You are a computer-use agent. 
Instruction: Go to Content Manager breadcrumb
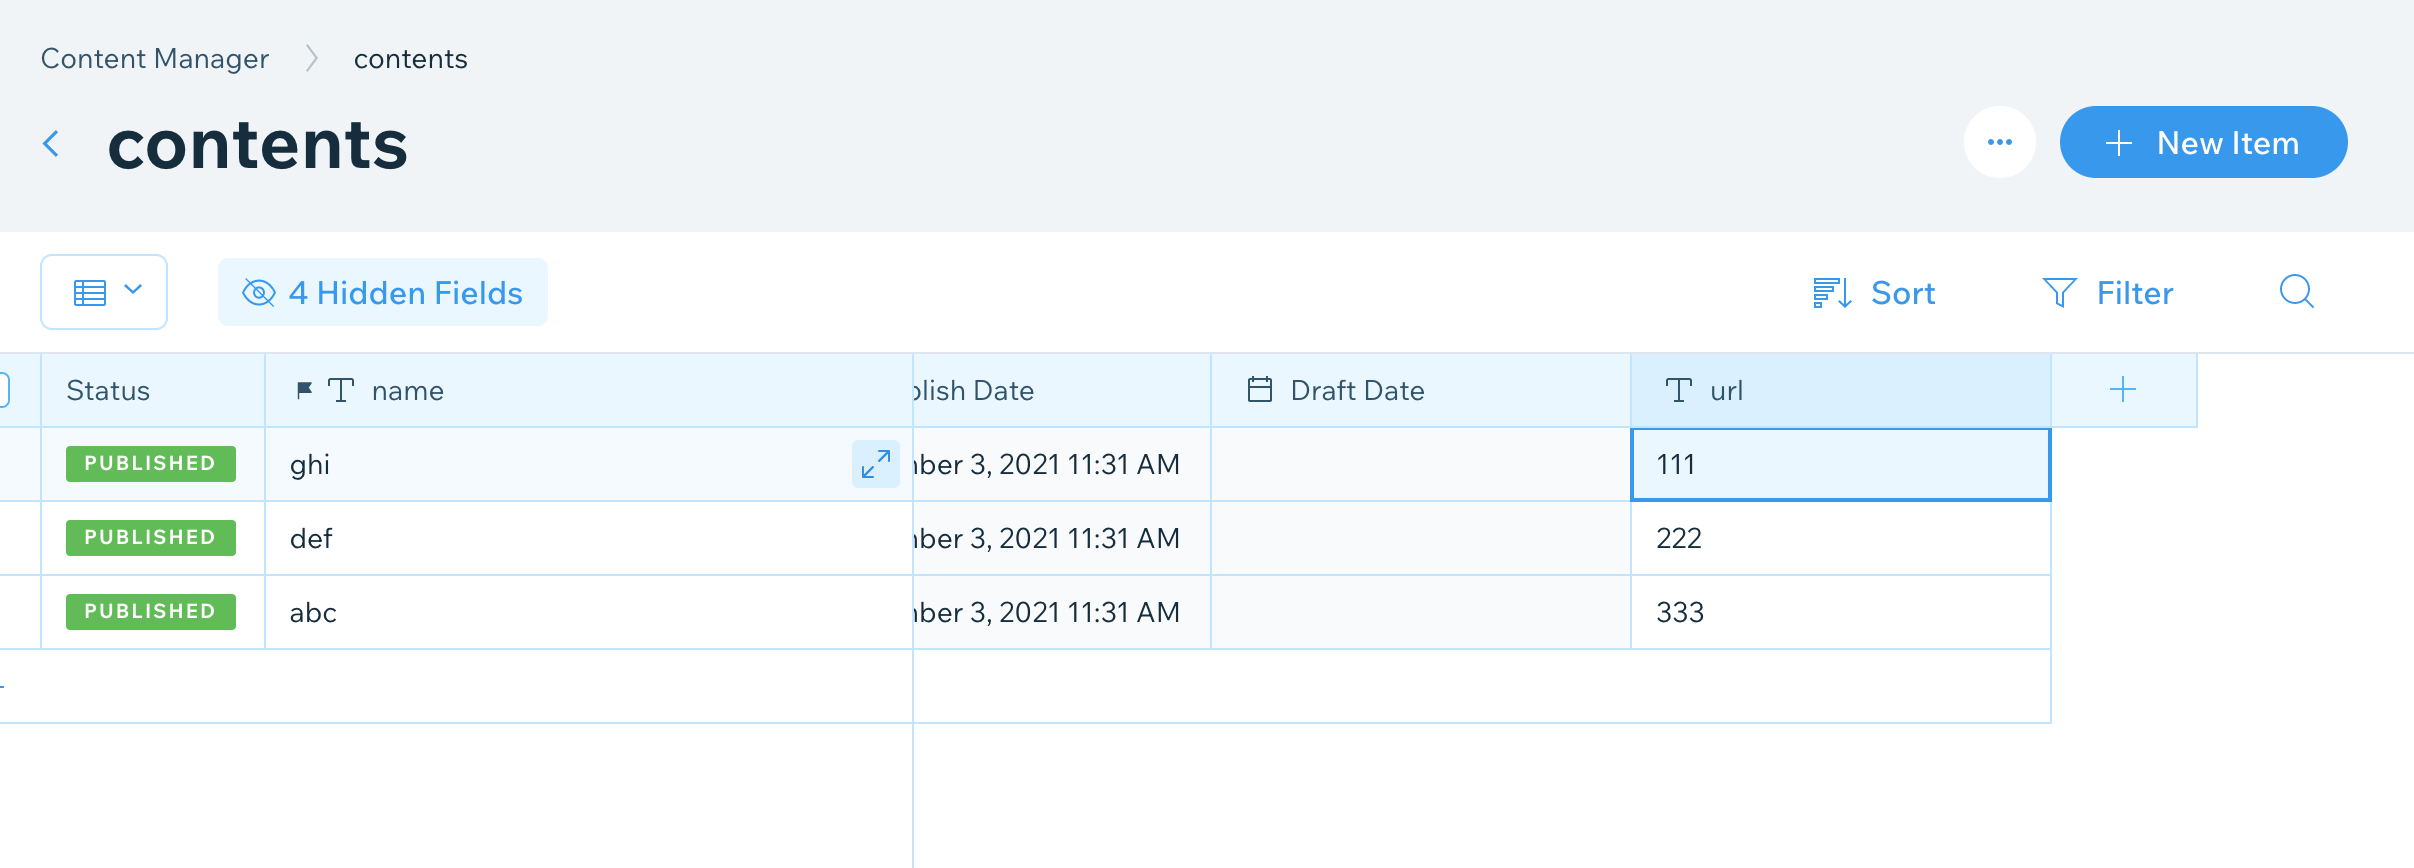pos(155,59)
